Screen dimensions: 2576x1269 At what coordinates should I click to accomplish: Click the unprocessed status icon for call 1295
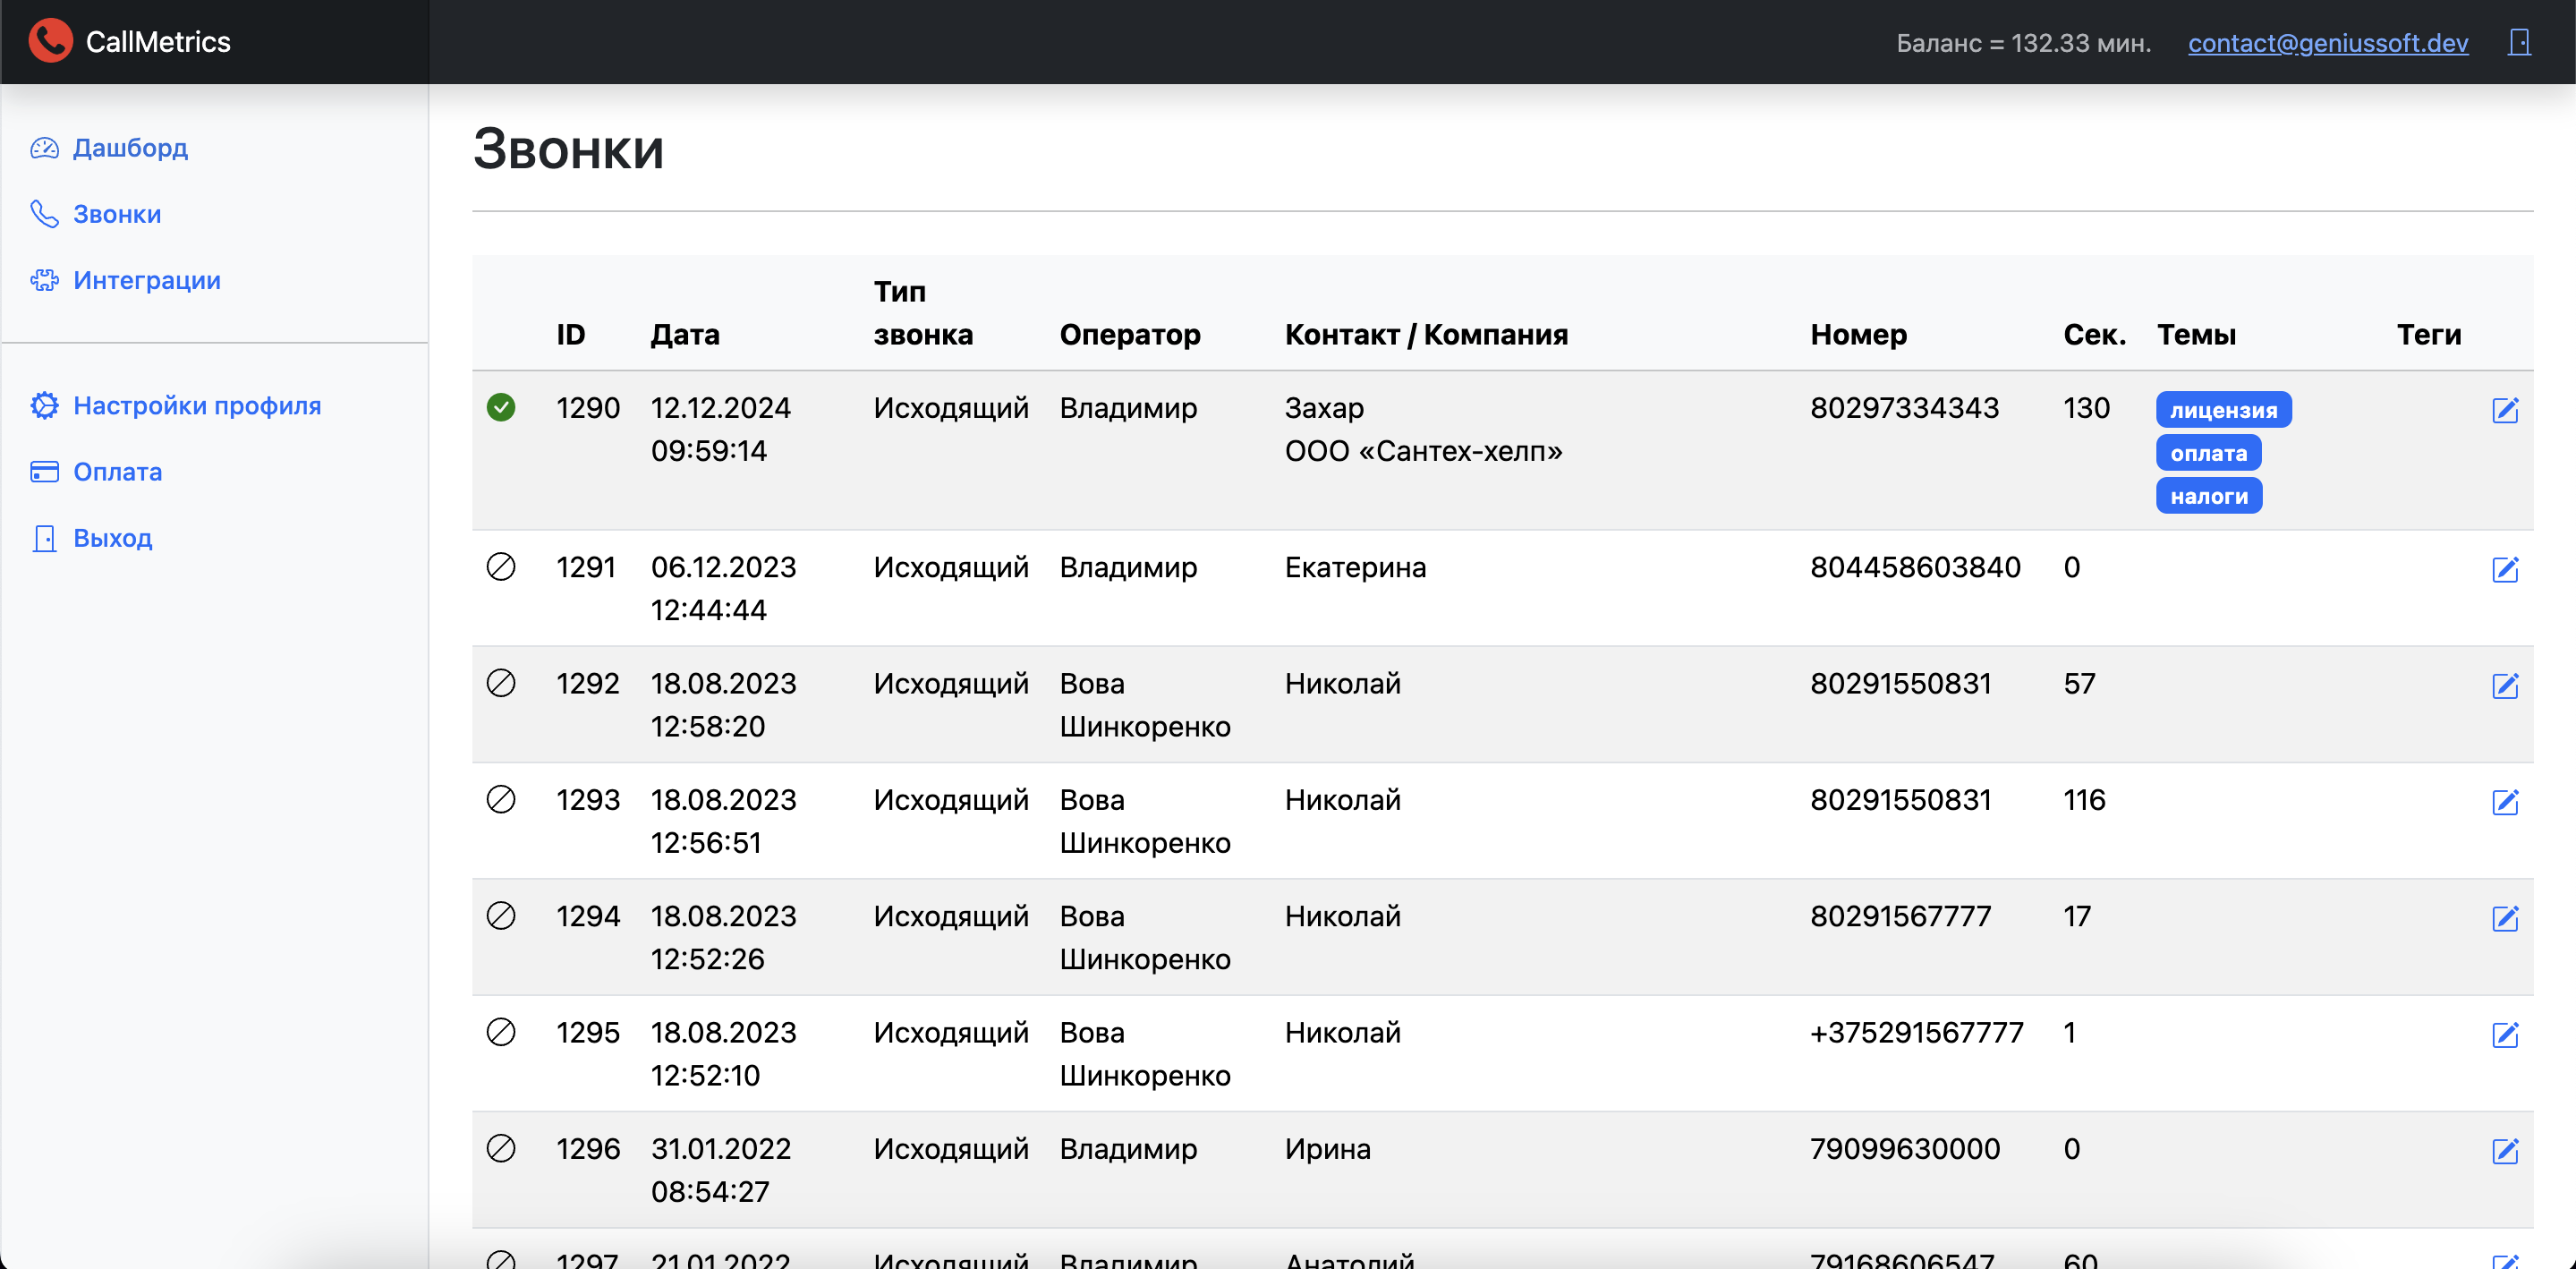501,1031
